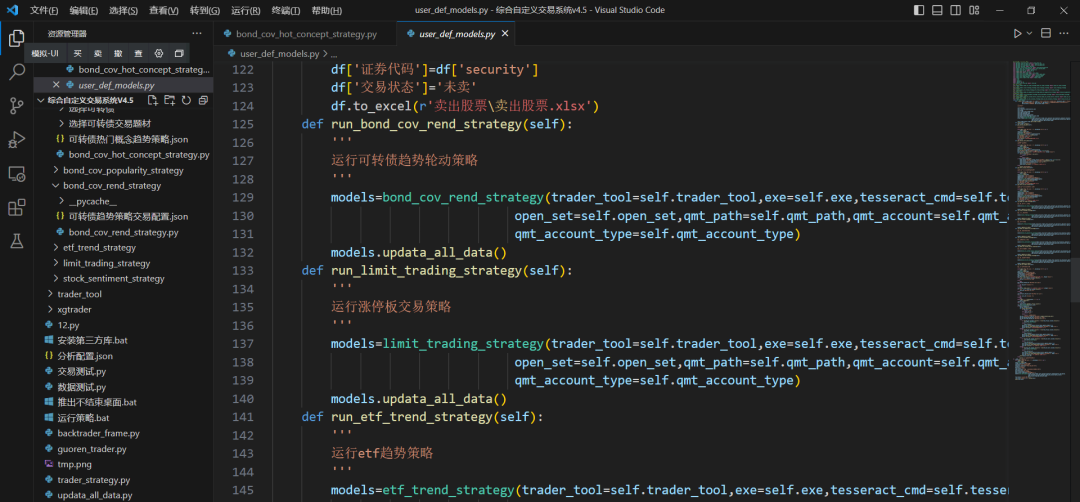Expand bond_cov_popularity_strategy folder
The width and height of the screenshot is (1080, 502).
[124, 170]
